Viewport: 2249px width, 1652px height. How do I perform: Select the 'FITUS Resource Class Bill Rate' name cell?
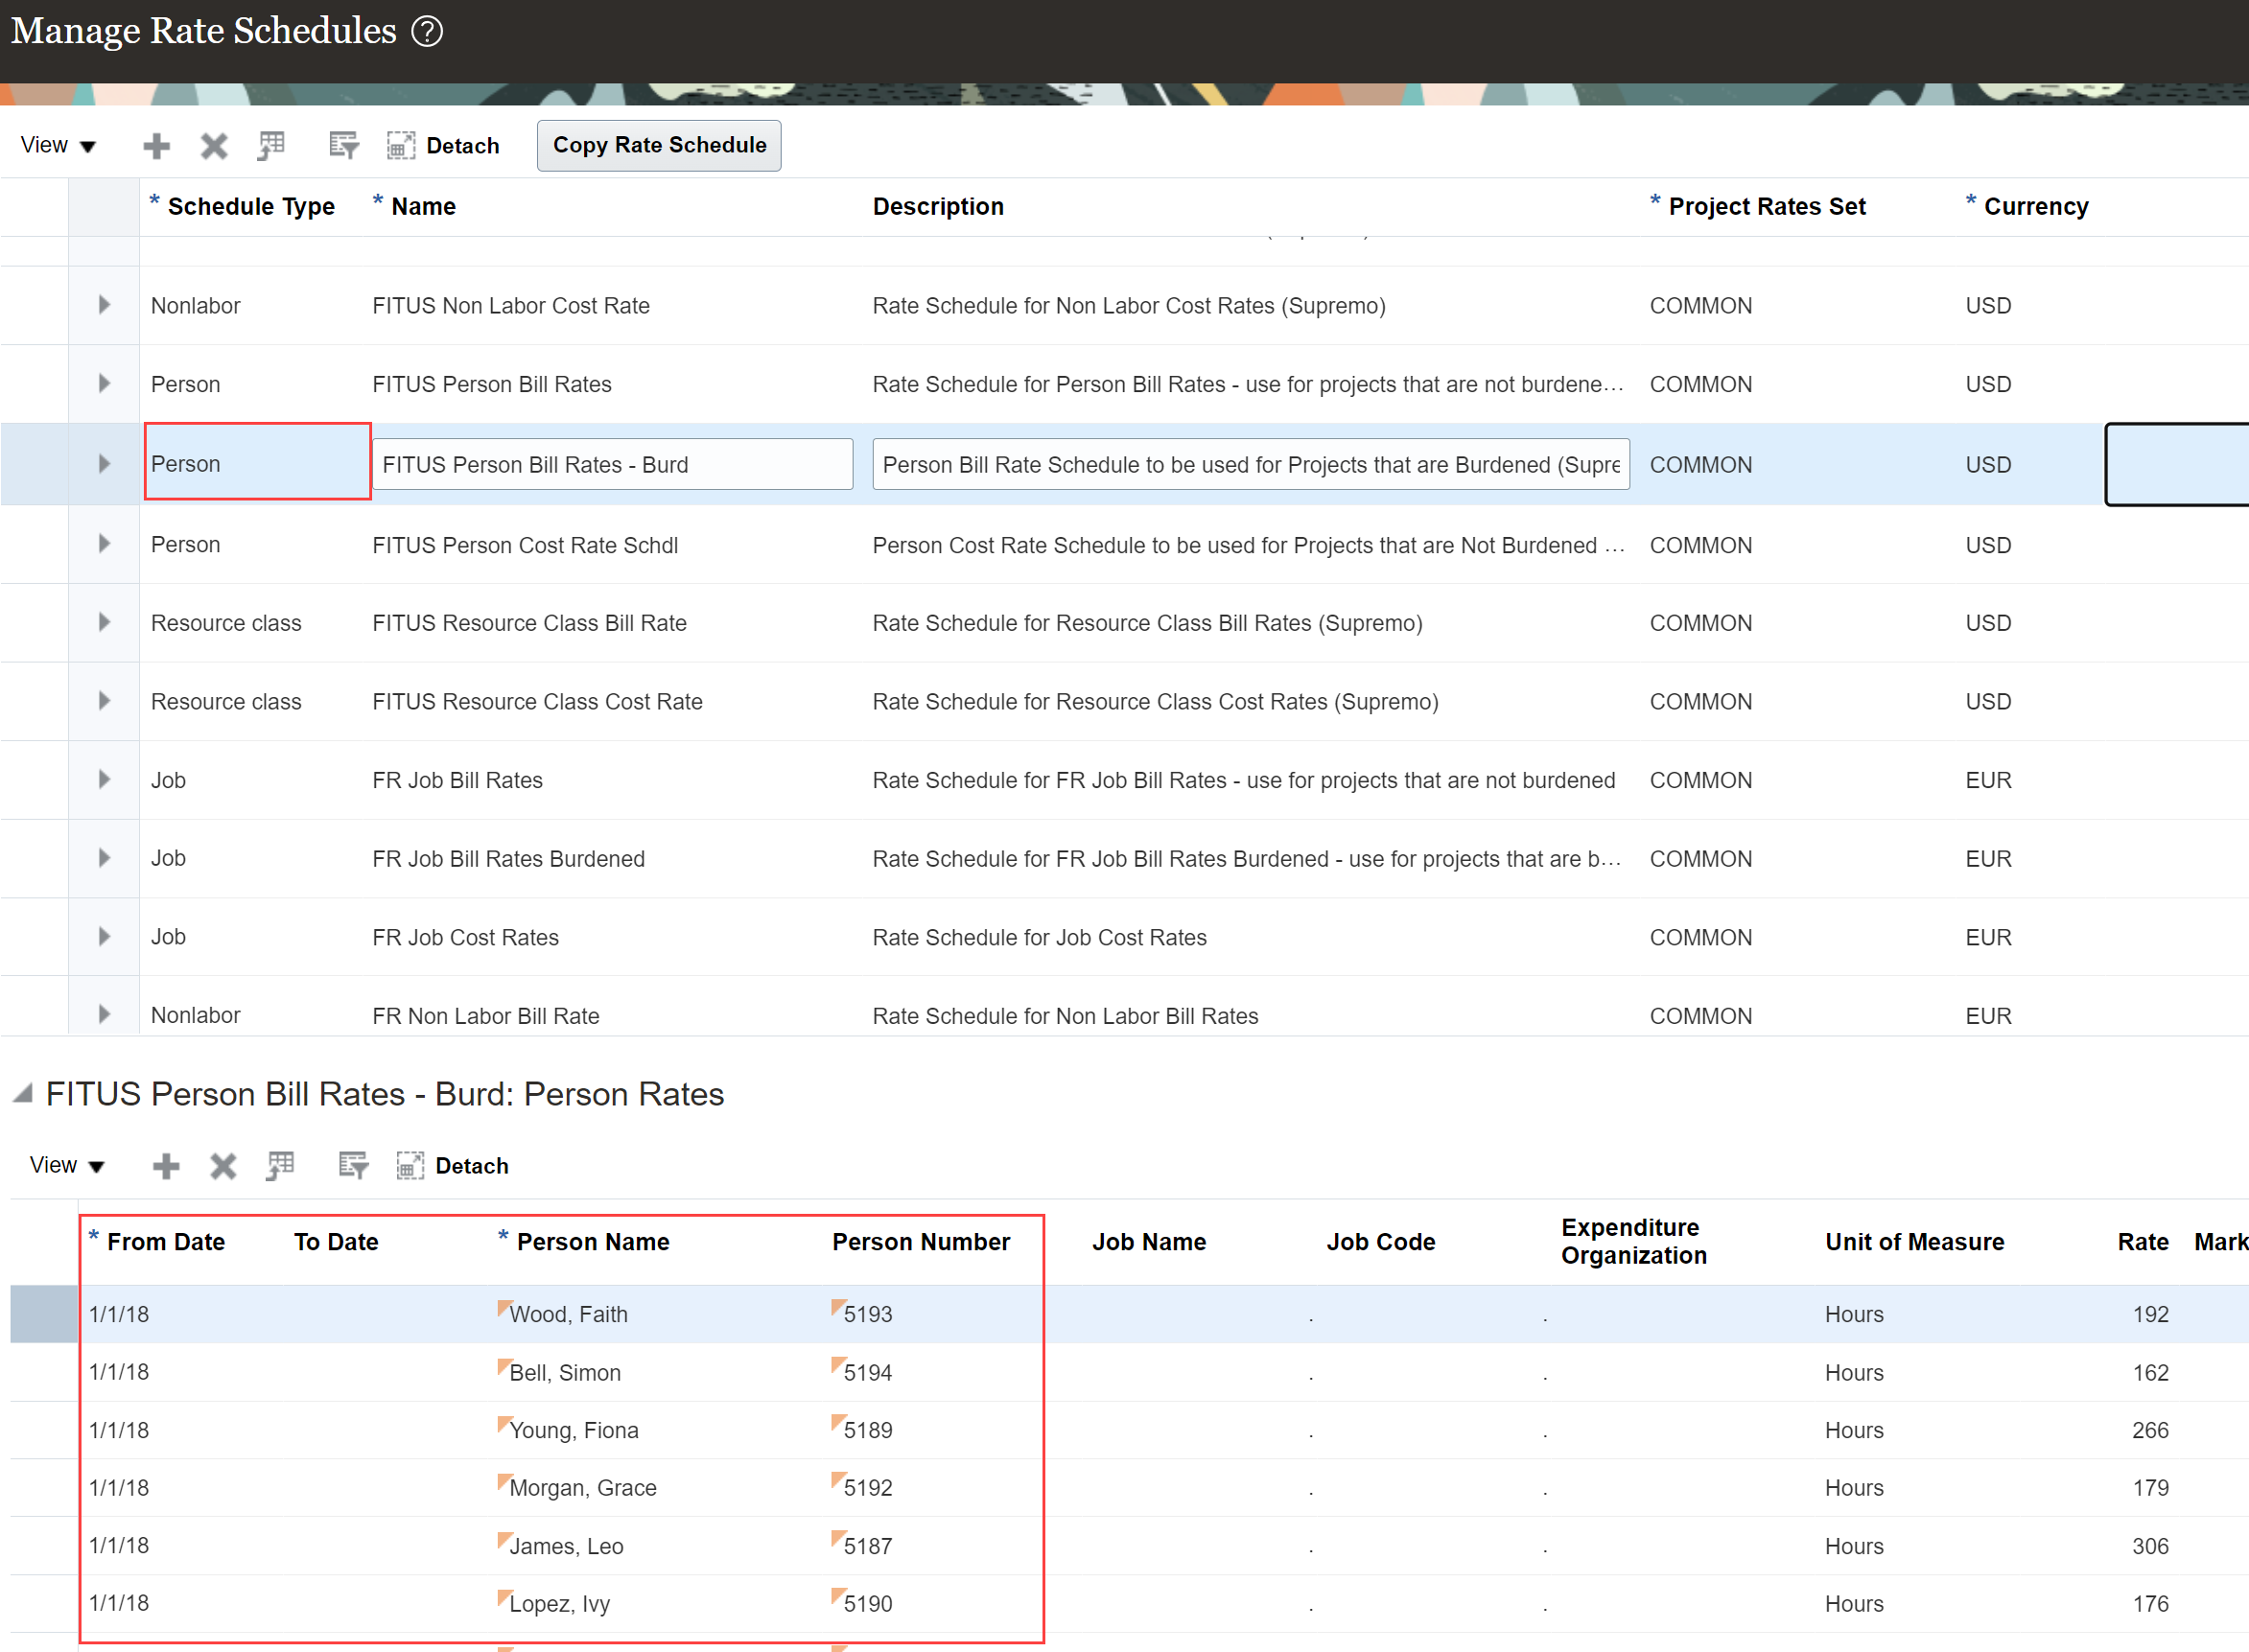point(529,623)
